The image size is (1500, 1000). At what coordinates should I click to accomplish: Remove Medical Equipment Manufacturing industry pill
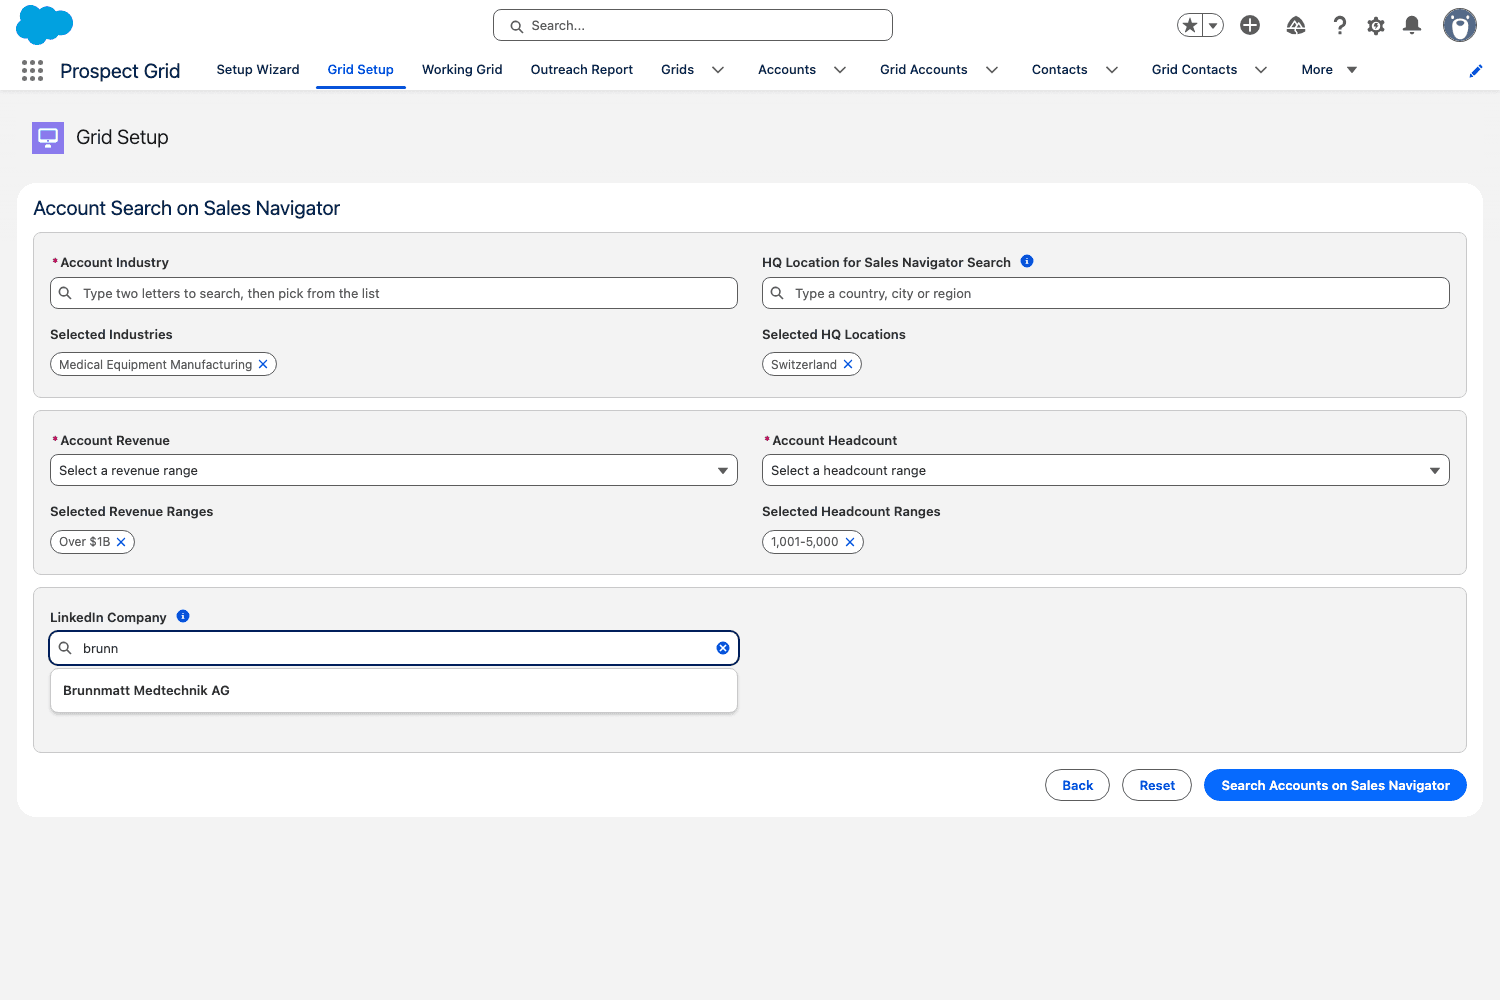(263, 364)
